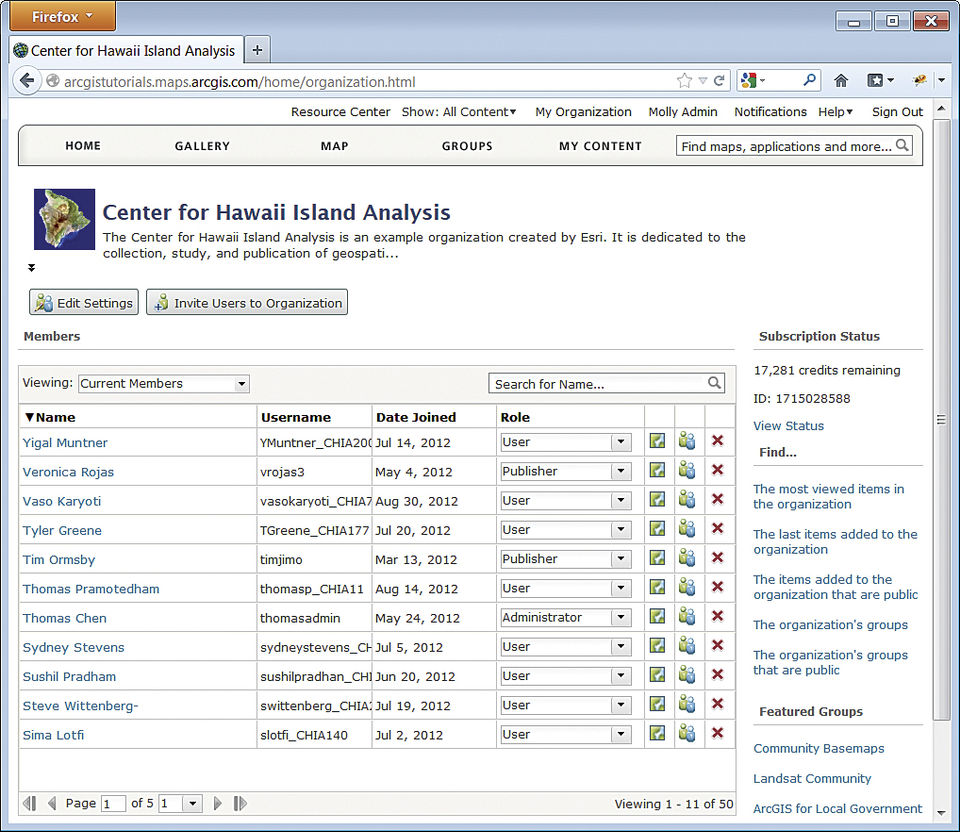Click the edit profile icon for Sima Lotfi
This screenshot has height=832, width=960.
[x=658, y=733]
